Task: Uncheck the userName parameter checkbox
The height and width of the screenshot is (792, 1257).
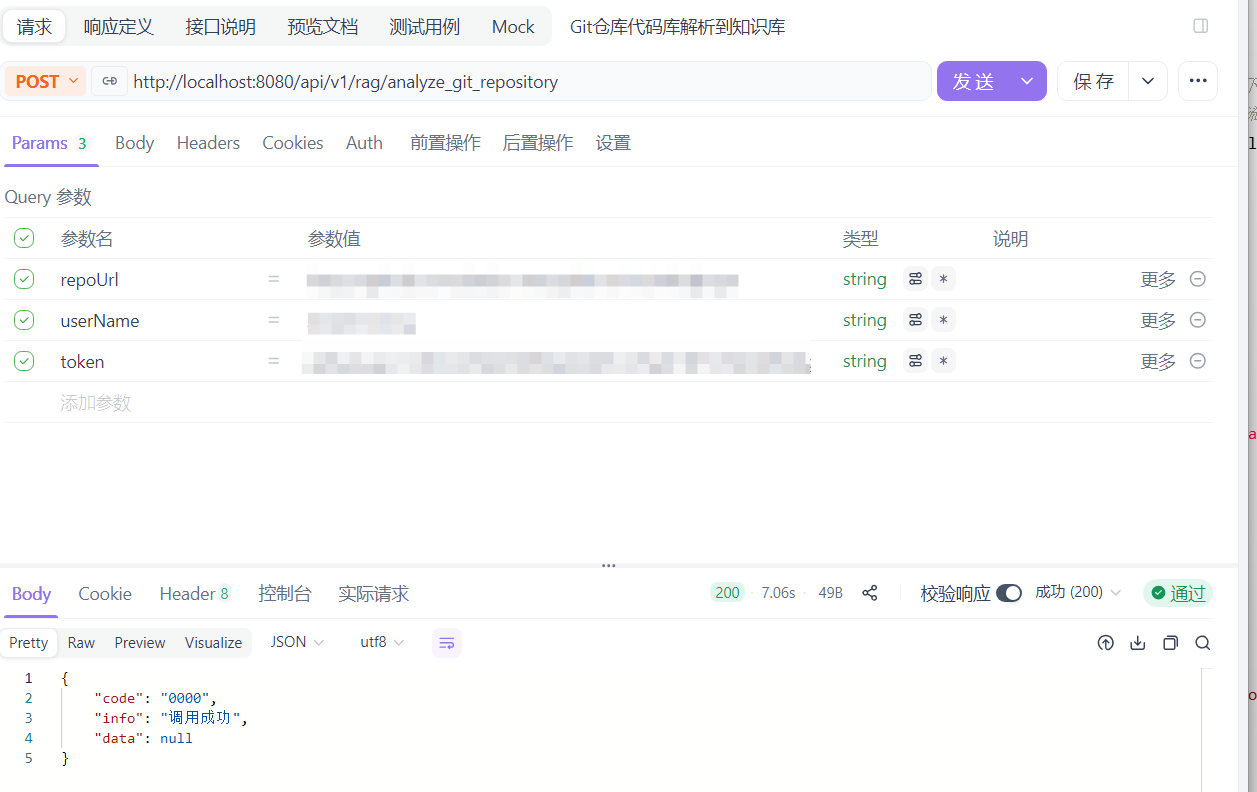Action: (x=24, y=320)
